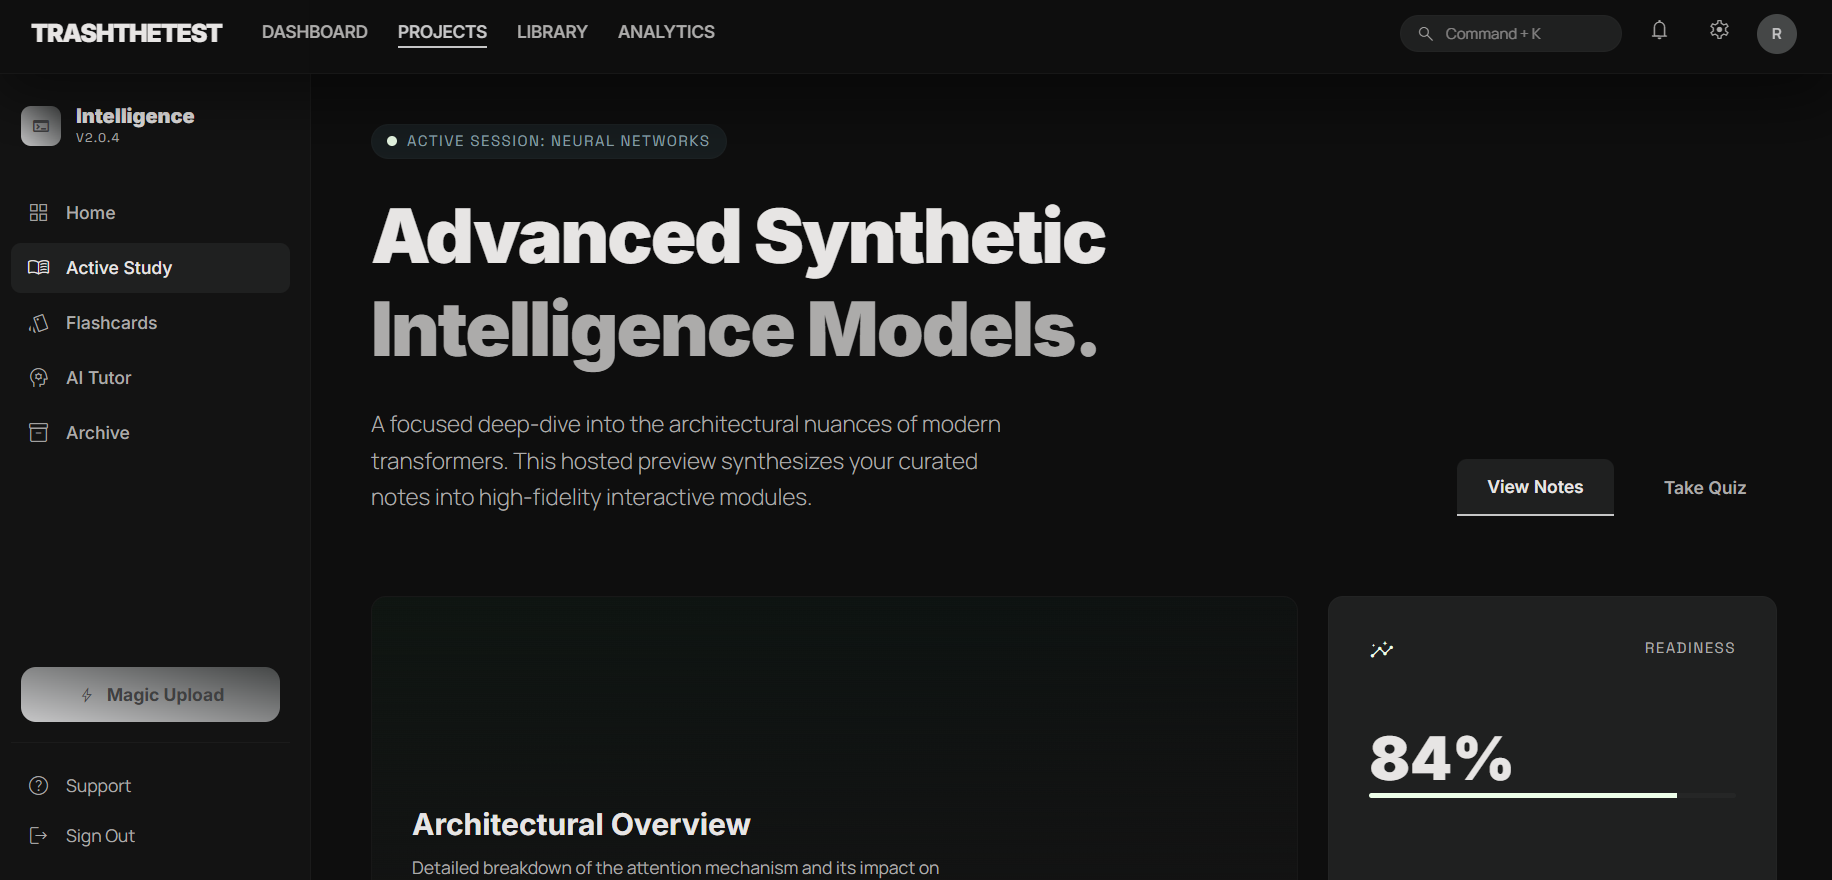Click the READINESS label
The height and width of the screenshot is (880, 1832).
pos(1690,648)
